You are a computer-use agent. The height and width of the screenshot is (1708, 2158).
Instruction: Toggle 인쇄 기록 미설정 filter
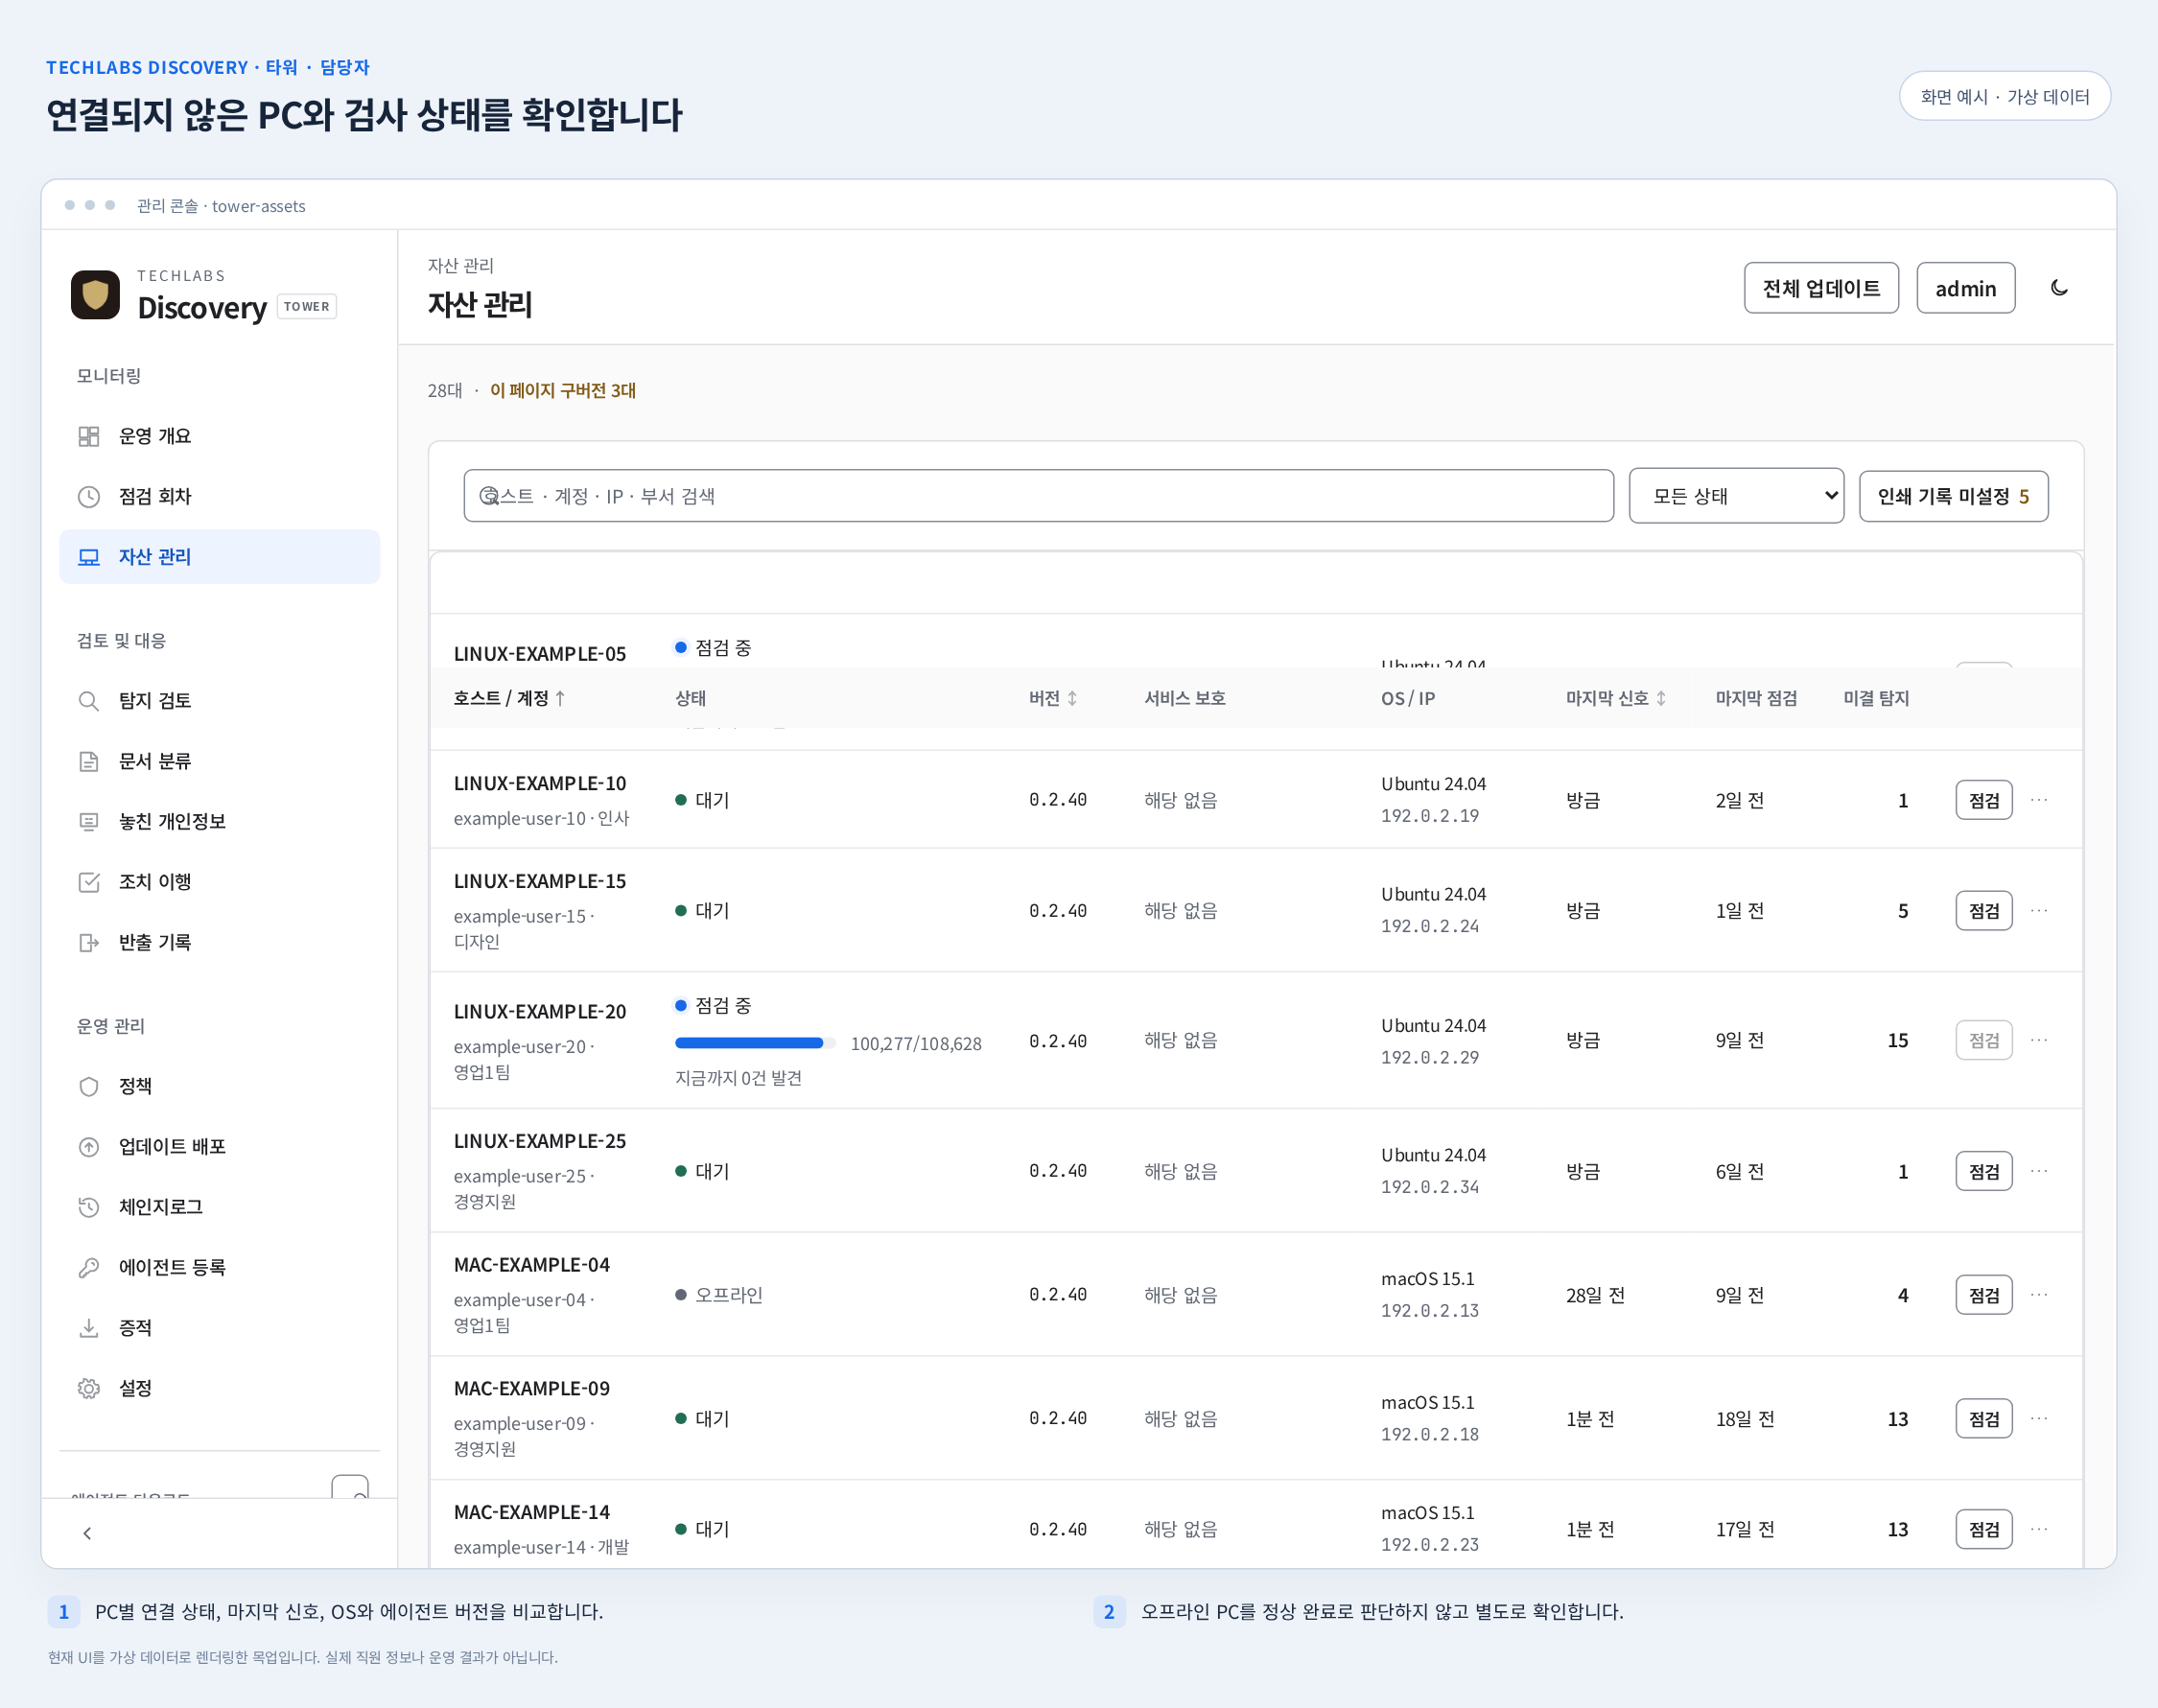pyautogui.click(x=1953, y=496)
